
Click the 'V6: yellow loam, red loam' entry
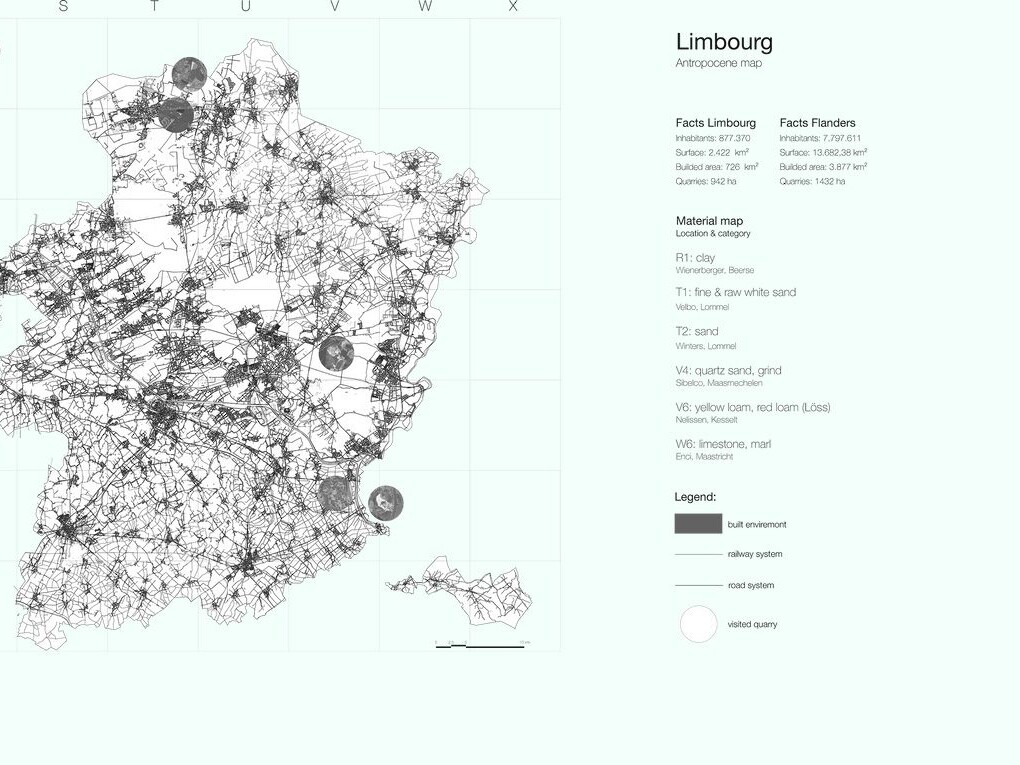point(753,408)
